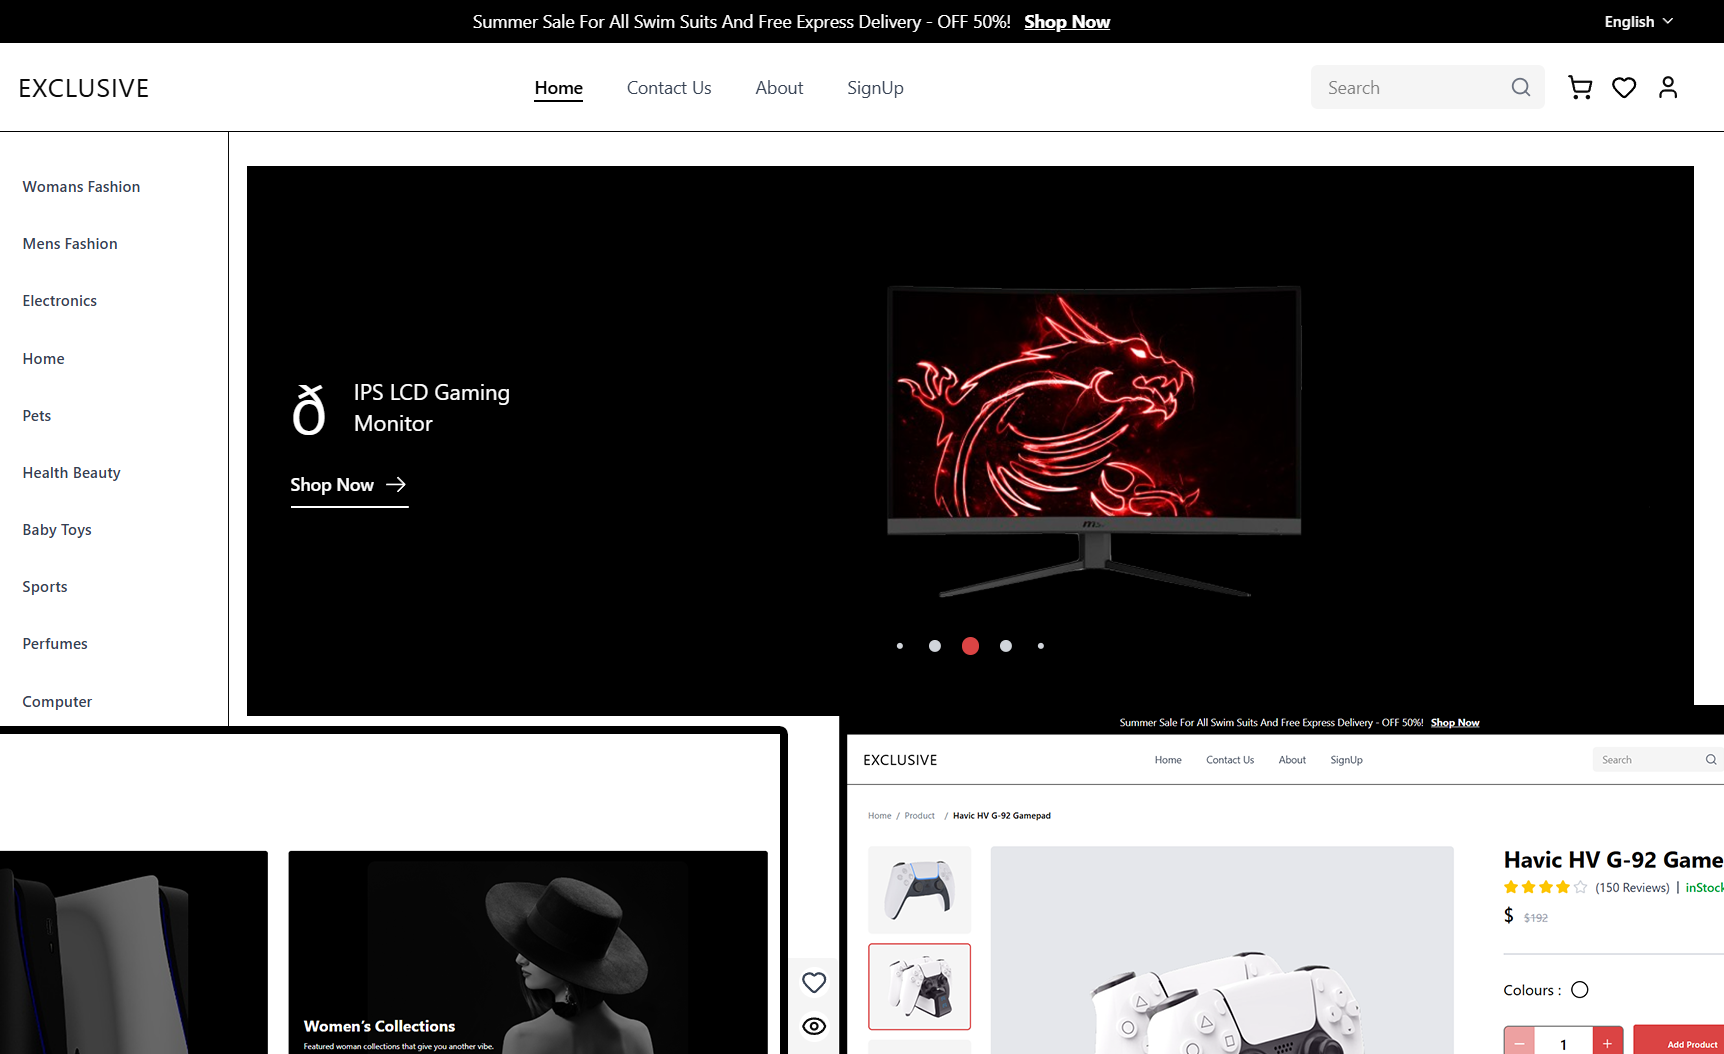Select the first hero carousel dot
The width and height of the screenshot is (1724, 1054).
pos(900,646)
